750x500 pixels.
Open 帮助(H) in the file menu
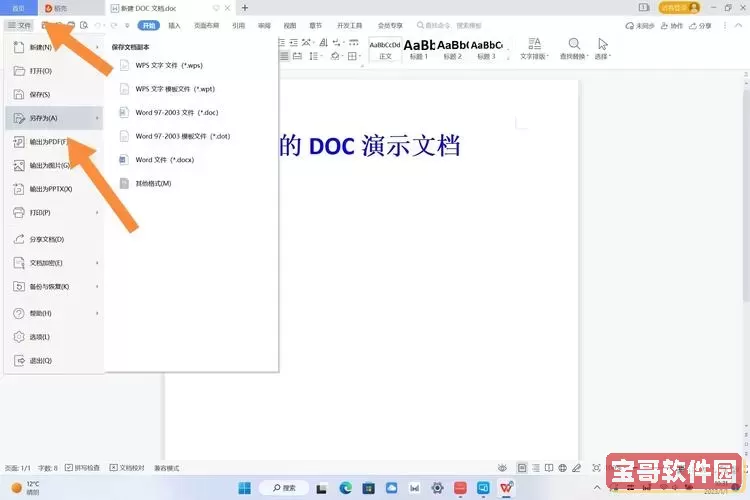[54, 313]
